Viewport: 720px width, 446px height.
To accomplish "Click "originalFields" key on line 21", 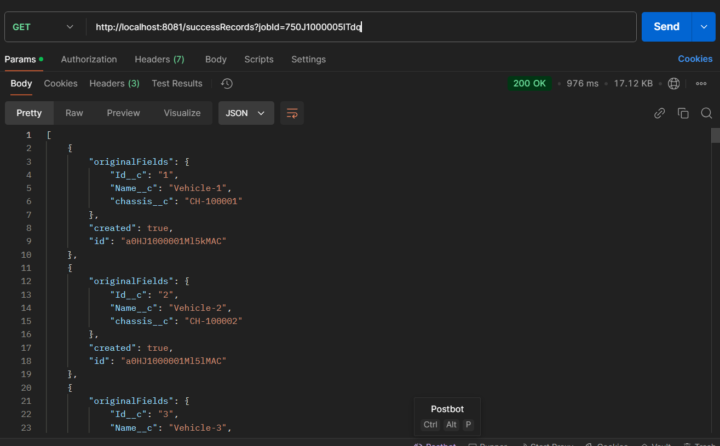I will (131, 401).
